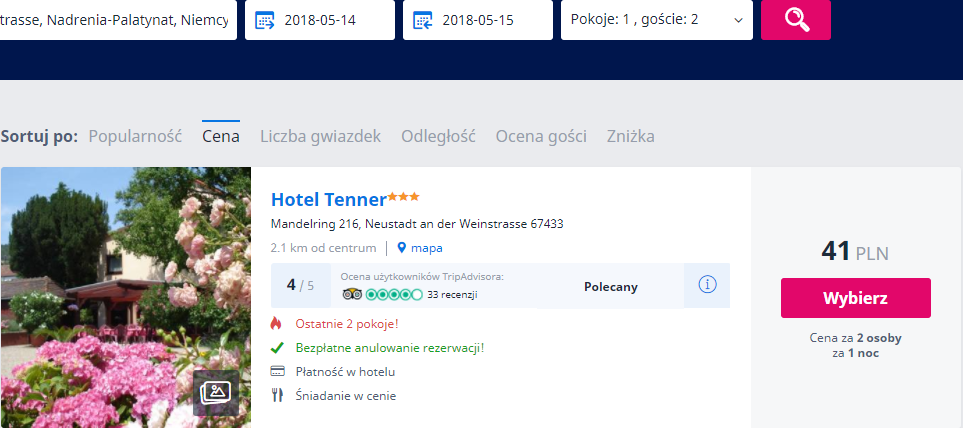Click the fork and knife breakfast icon
The image size is (963, 428).
[277, 395]
